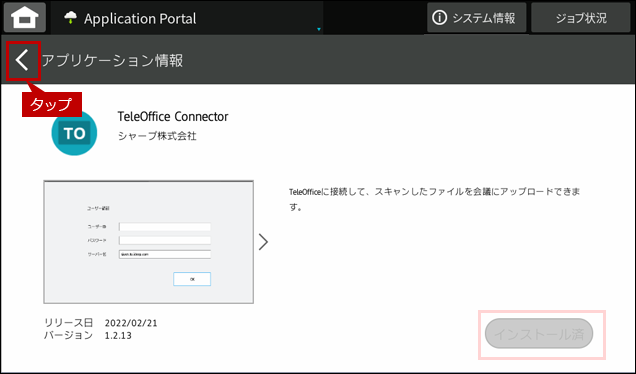Open the login screen preview thumbnail
The width and height of the screenshot is (636, 374).
click(x=148, y=242)
